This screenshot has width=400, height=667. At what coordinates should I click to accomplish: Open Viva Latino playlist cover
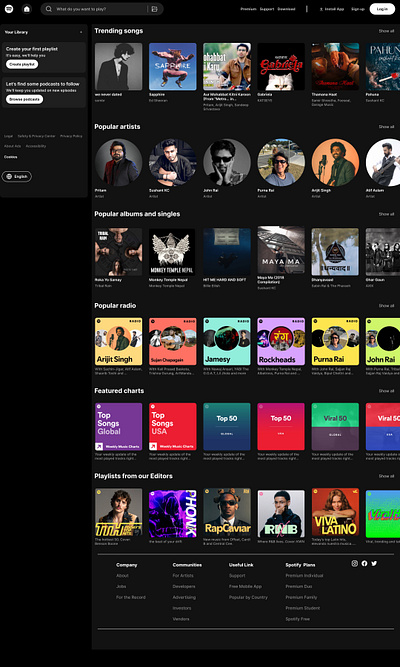point(335,512)
